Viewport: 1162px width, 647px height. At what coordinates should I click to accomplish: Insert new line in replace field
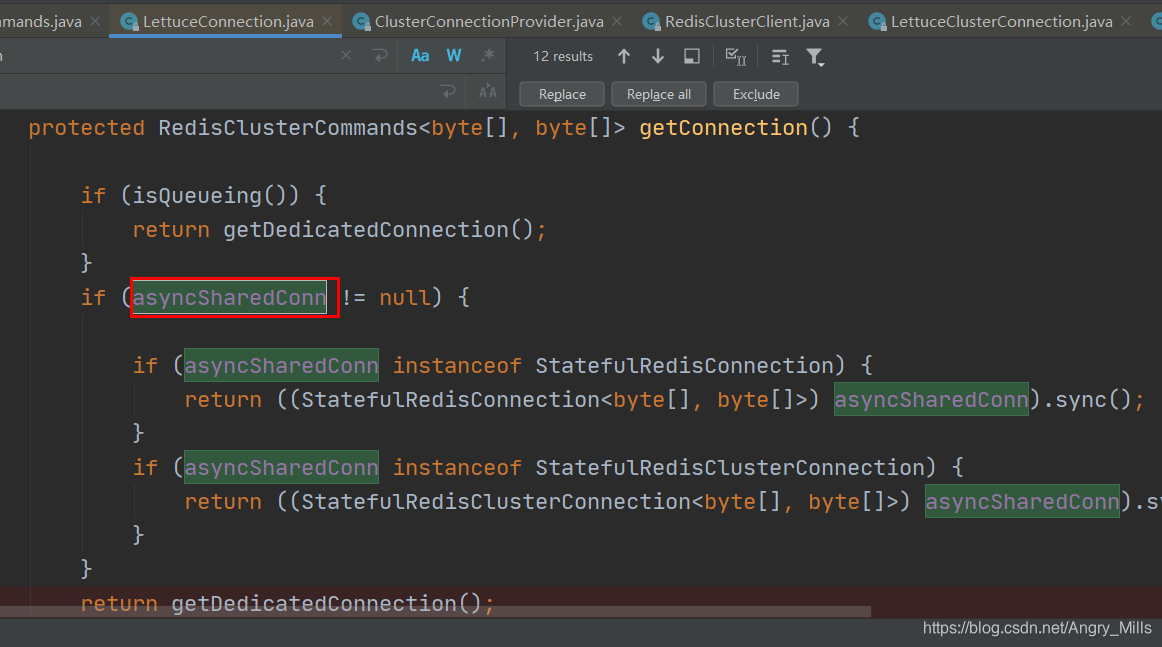point(448,92)
